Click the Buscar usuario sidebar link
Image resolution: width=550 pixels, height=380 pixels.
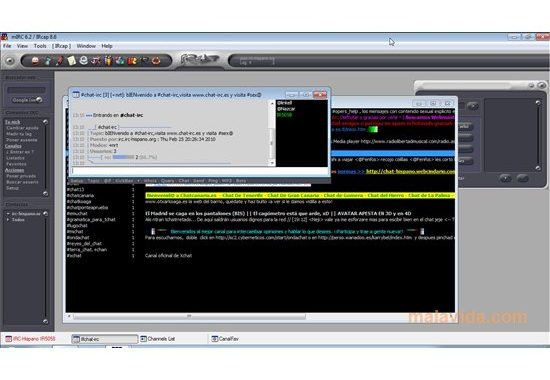coord(22,182)
